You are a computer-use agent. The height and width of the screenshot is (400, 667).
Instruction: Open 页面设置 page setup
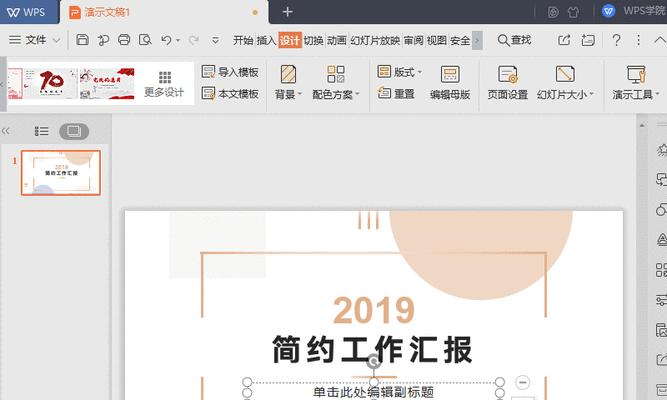pos(507,83)
